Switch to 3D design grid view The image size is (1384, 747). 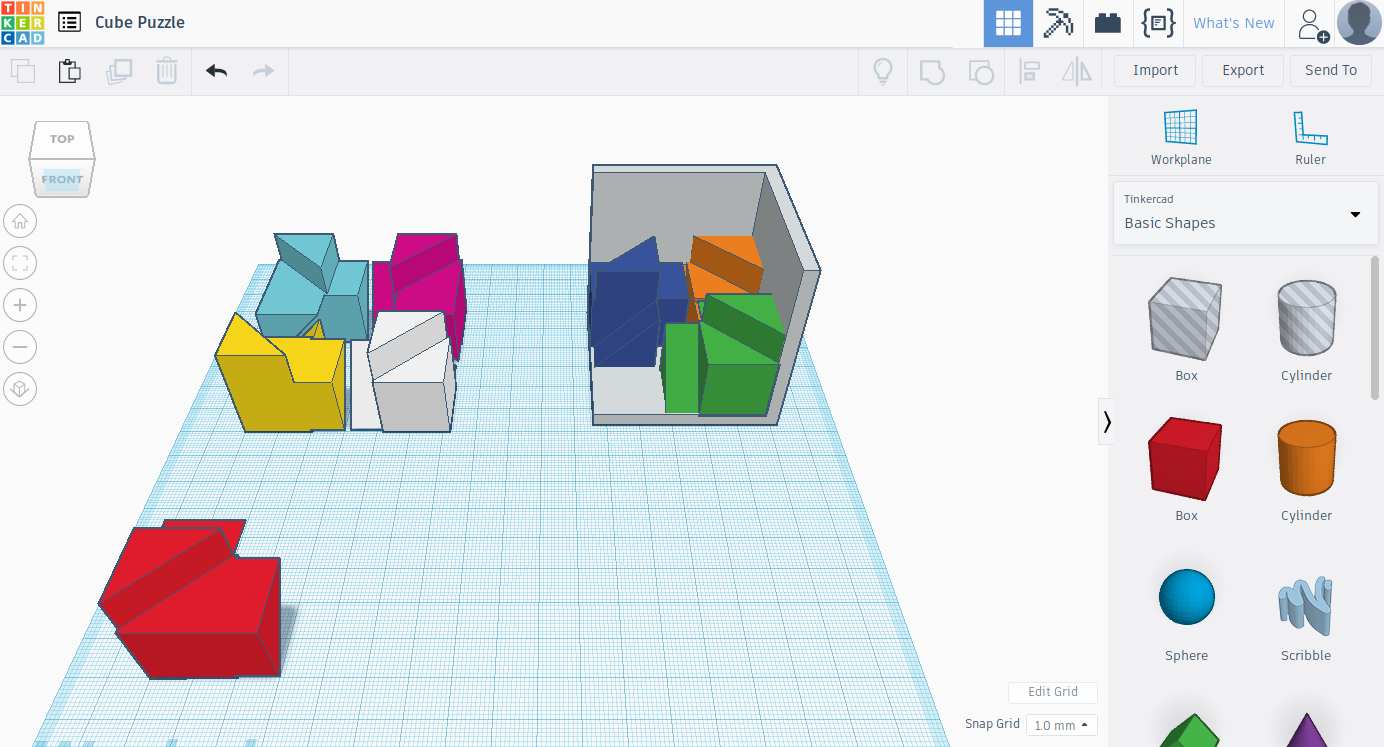pyautogui.click(x=1008, y=23)
